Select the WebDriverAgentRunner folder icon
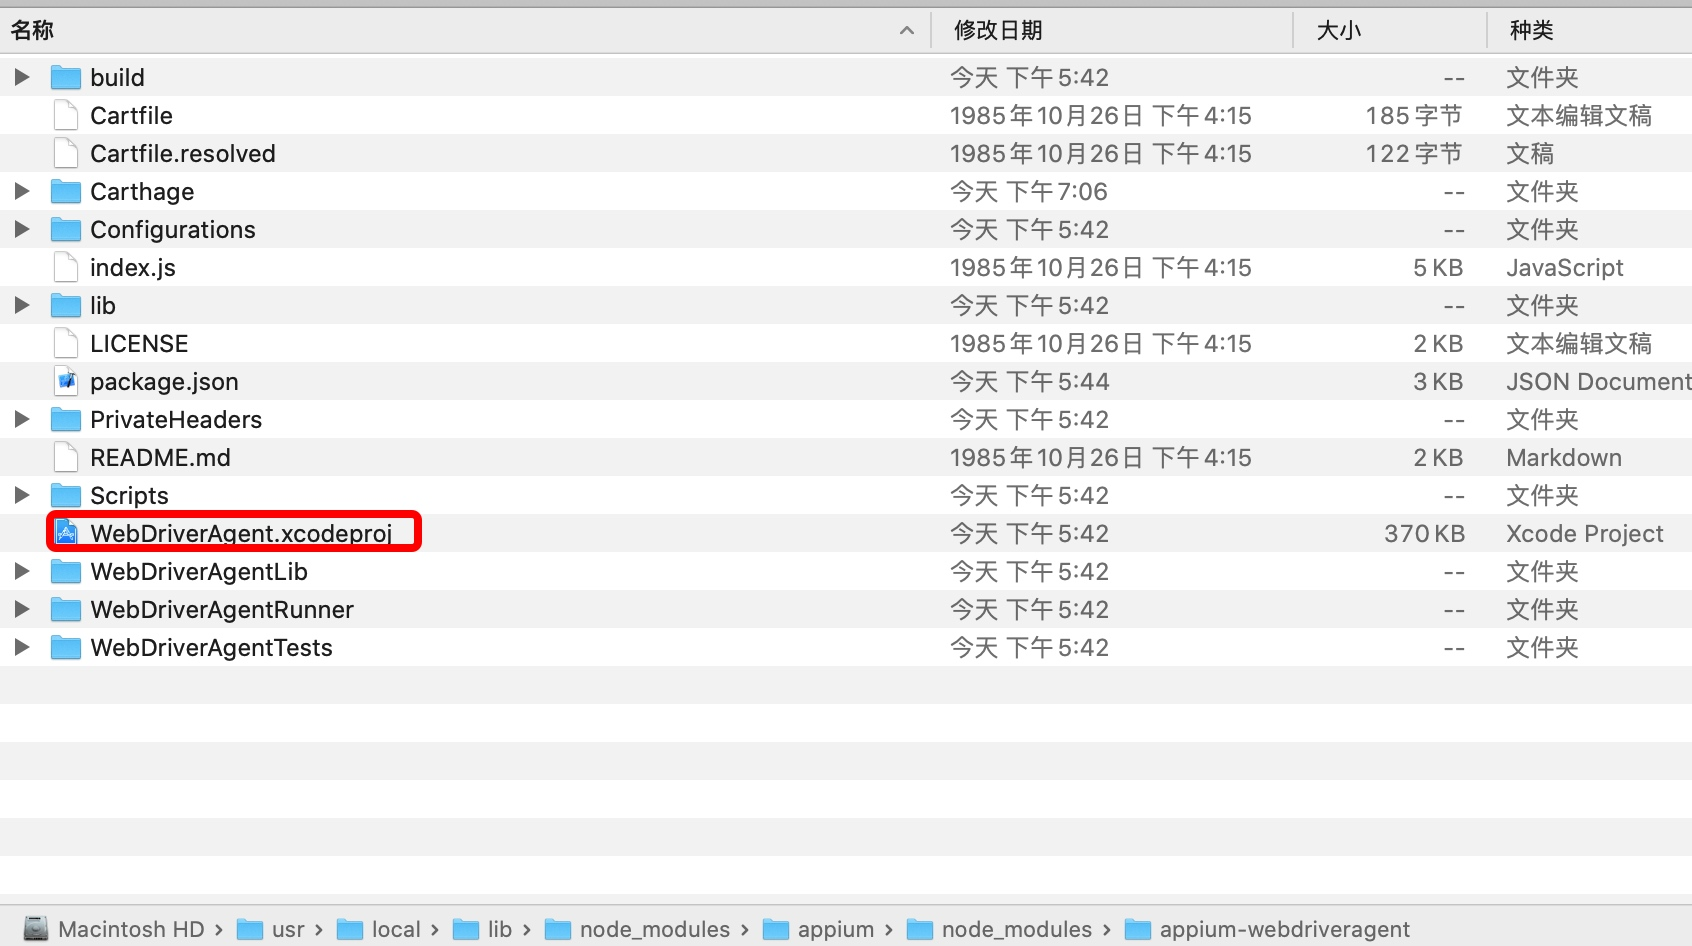Image resolution: width=1692 pixels, height=946 pixels. 66,609
